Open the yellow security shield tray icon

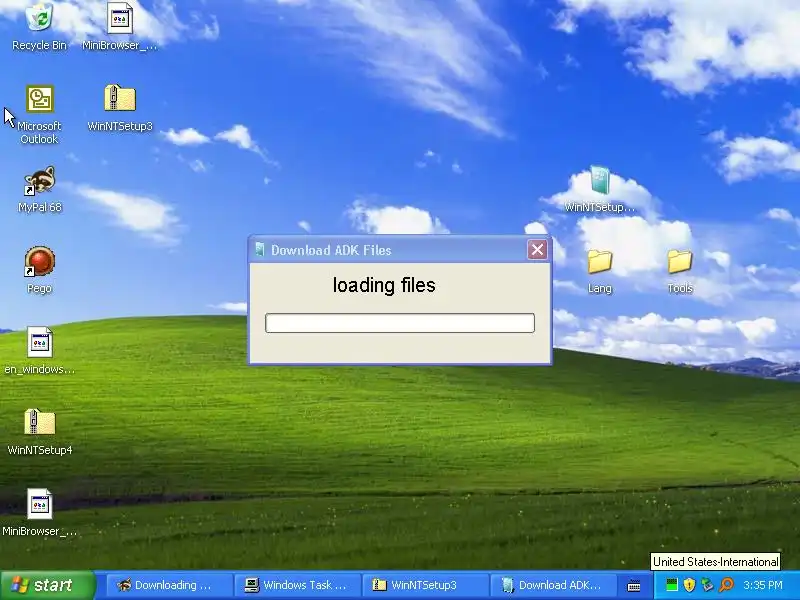[689, 585]
